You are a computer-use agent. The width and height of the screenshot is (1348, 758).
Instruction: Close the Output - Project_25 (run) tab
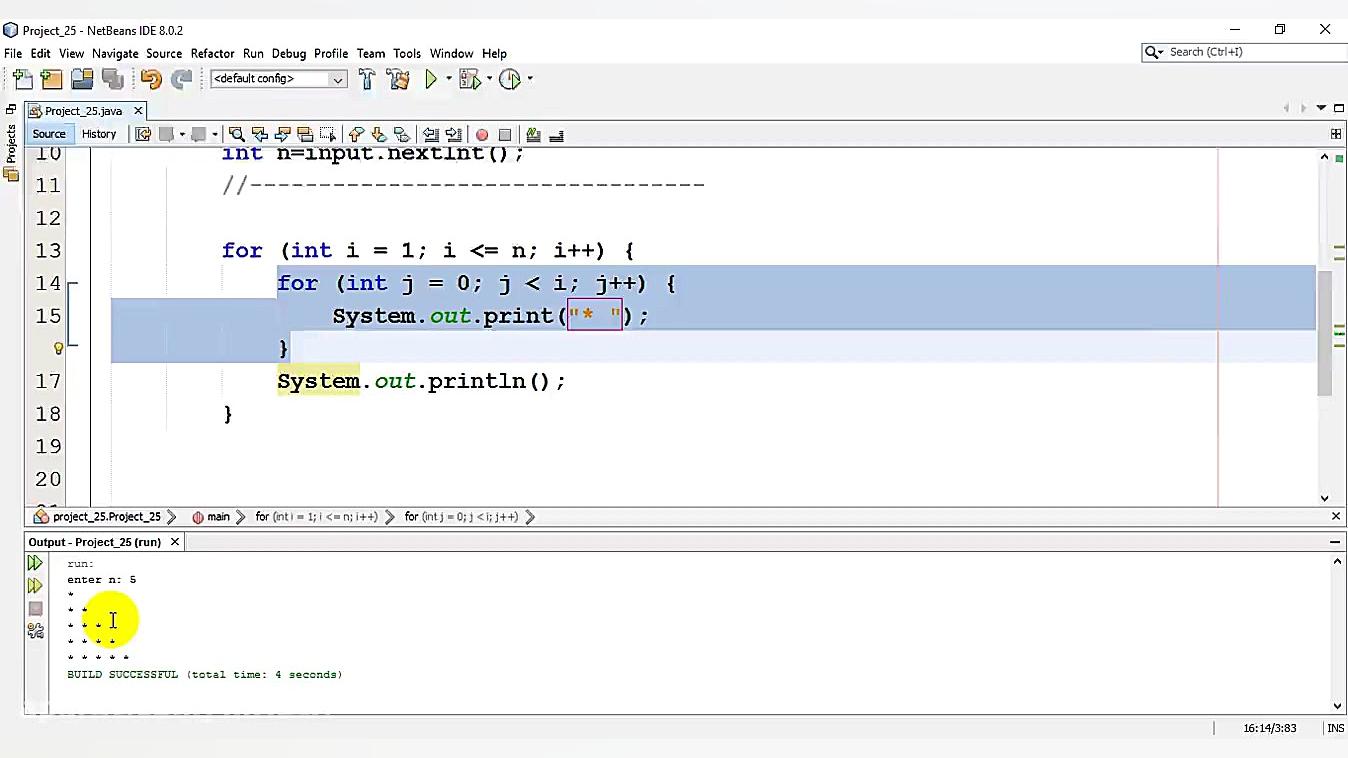coord(174,542)
